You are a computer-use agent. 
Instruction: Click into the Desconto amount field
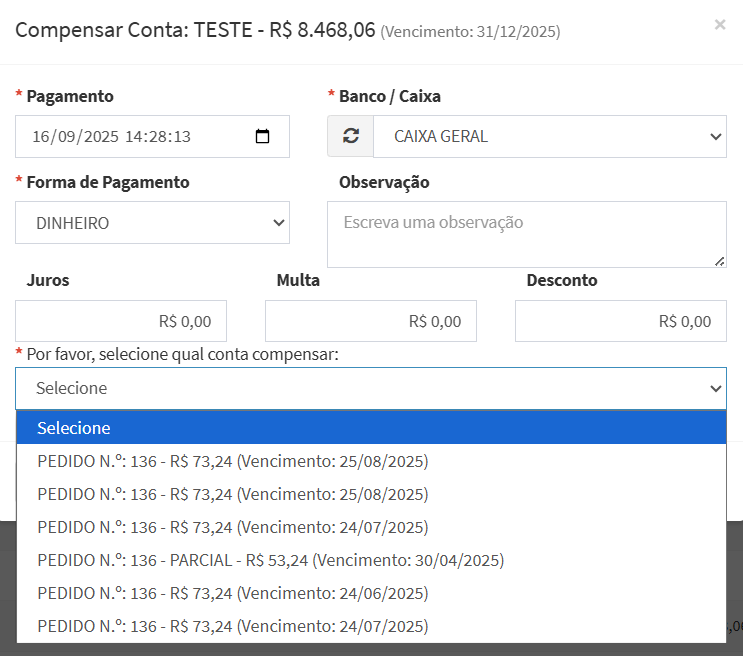tap(621, 321)
